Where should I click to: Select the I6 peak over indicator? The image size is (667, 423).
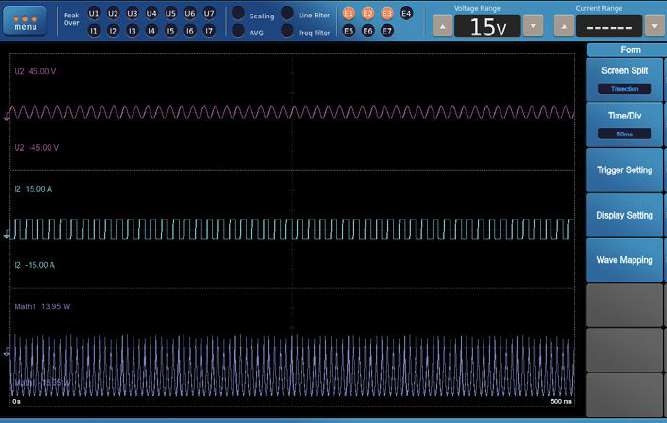(x=190, y=31)
